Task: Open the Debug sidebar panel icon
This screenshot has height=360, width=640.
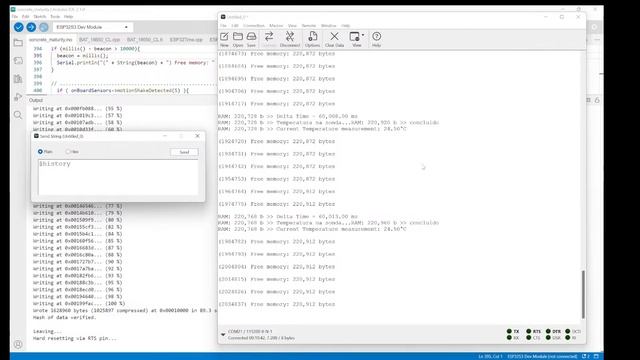Action: (18, 97)
